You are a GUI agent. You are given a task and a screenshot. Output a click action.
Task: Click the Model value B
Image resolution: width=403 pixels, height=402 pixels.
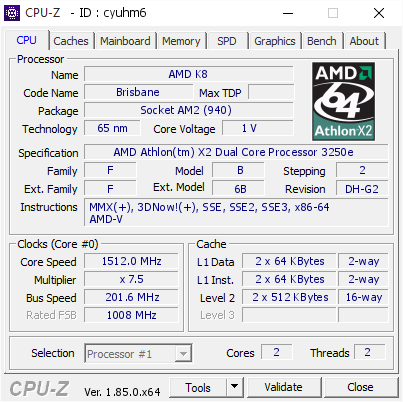coord(238,170)
